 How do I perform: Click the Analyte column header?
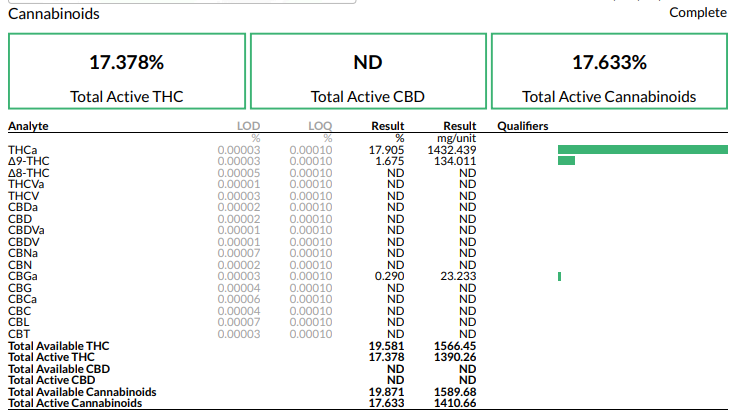pyautogui.click(x=28, y=127)
